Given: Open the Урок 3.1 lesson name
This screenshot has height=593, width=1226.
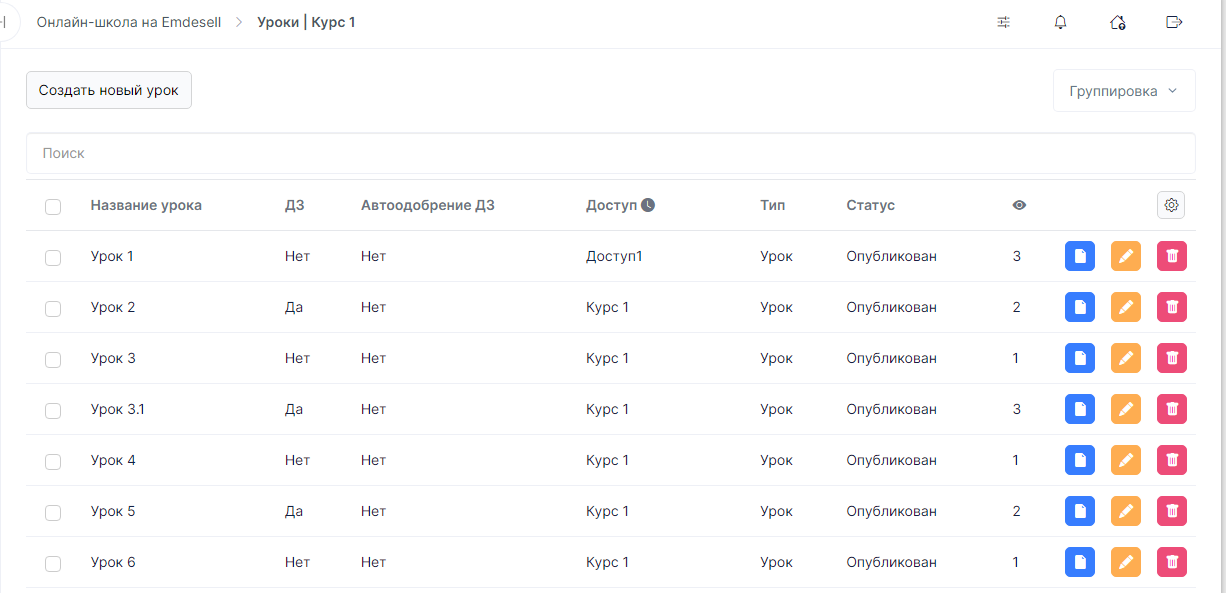Looking at the screenshot, I should pos(117,409).
